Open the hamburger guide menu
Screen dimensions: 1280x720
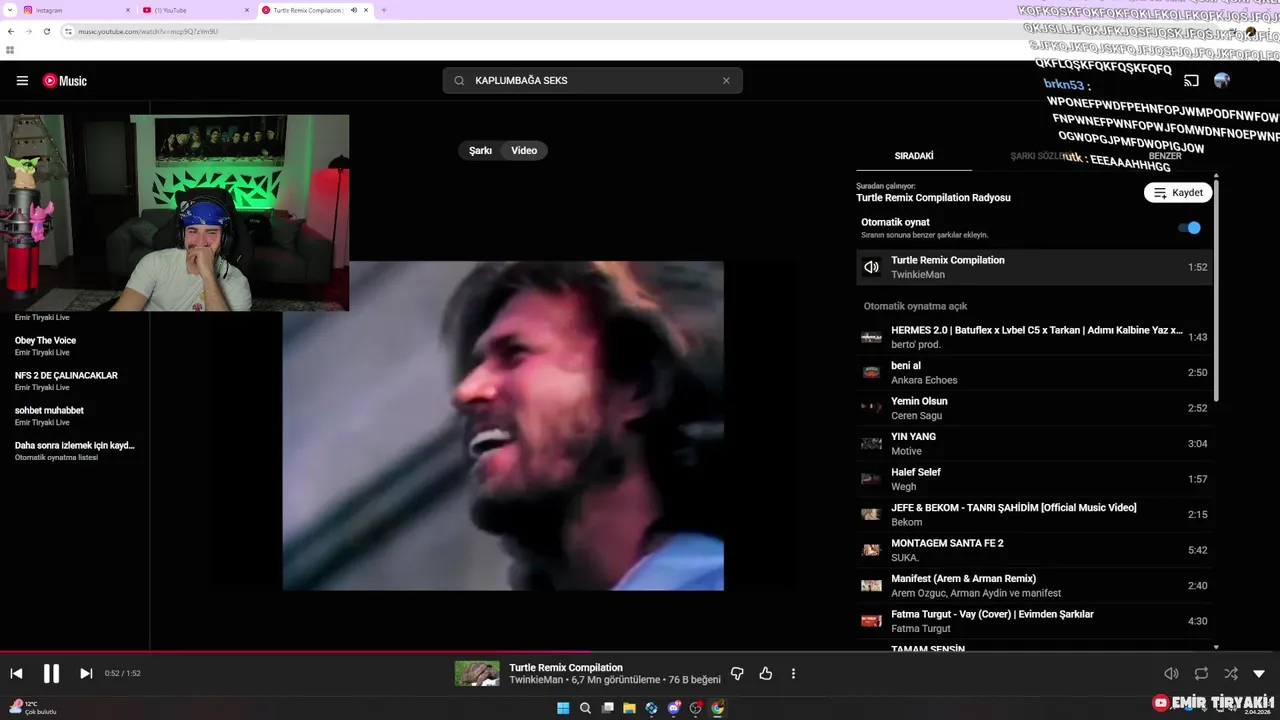pyautogui.click(x=22, y=81)
